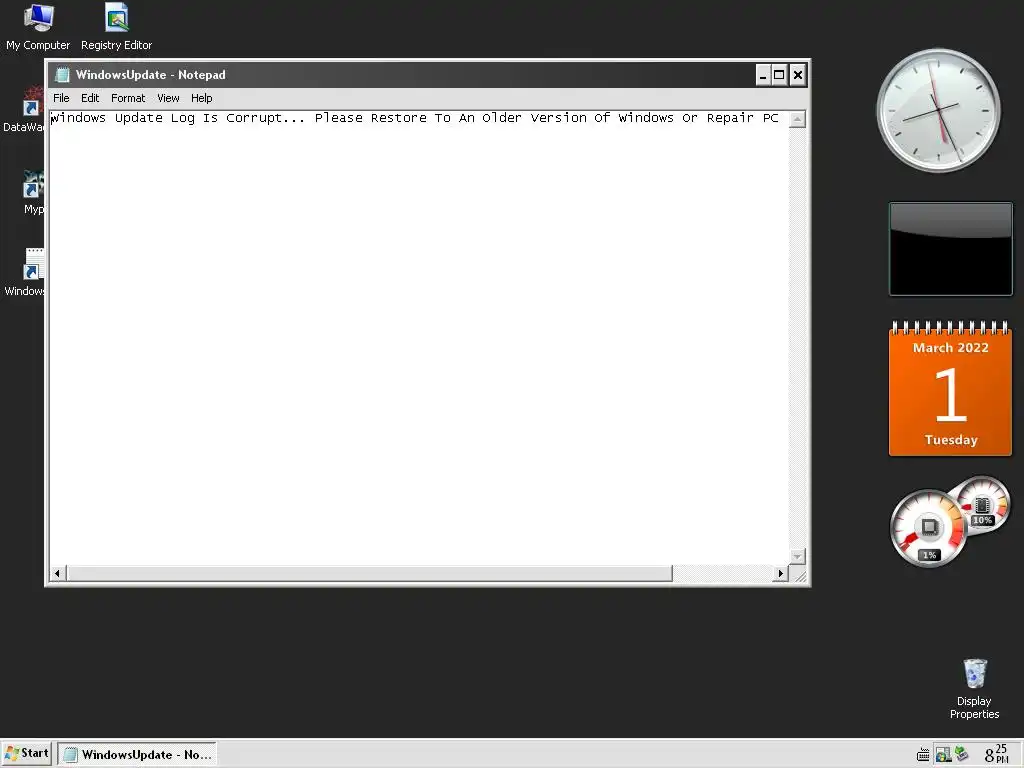Click the taskbar clock showing 8:25 PM

[997, 754]
